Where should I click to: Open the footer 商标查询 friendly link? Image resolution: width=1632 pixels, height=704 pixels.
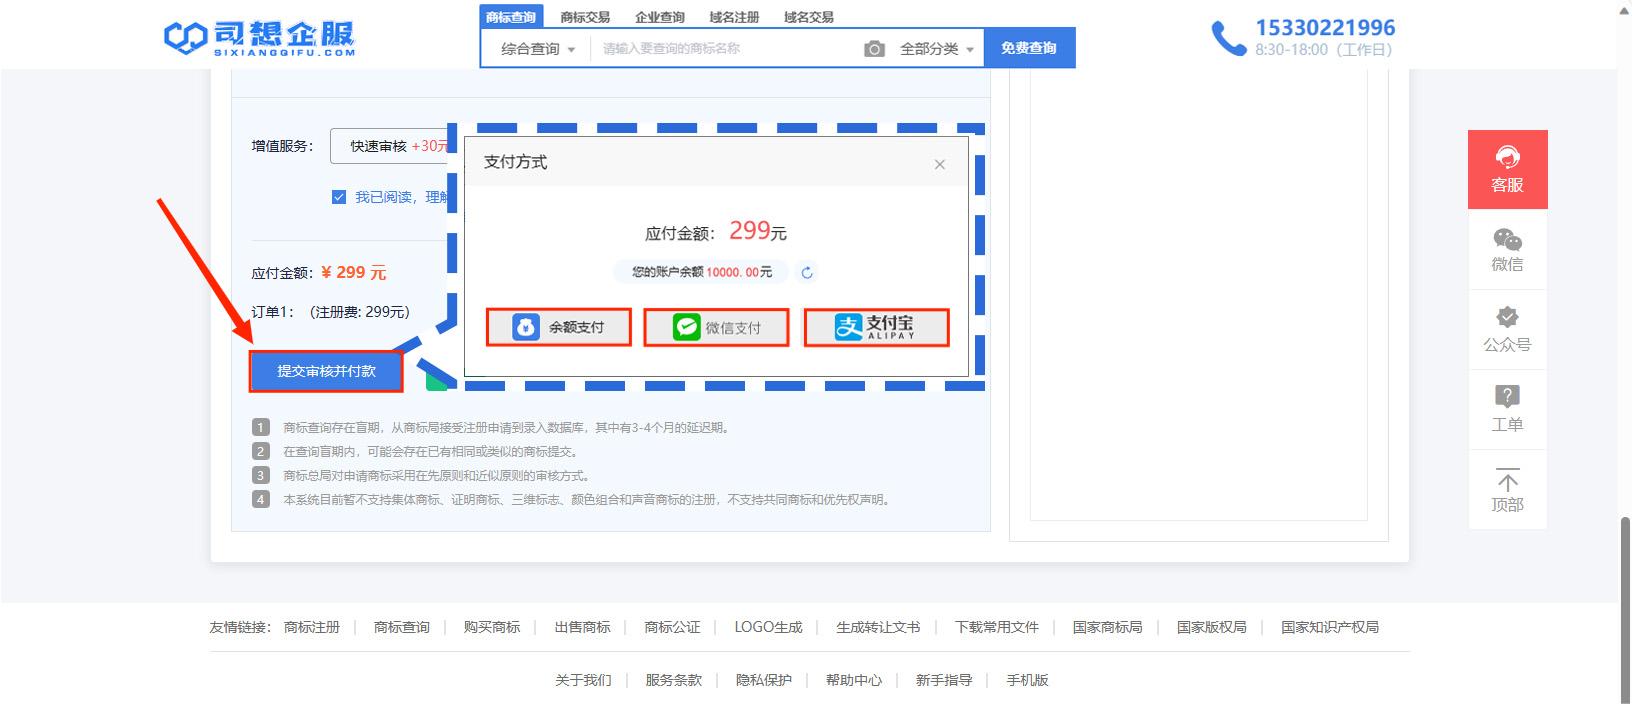tap(402, 627)
